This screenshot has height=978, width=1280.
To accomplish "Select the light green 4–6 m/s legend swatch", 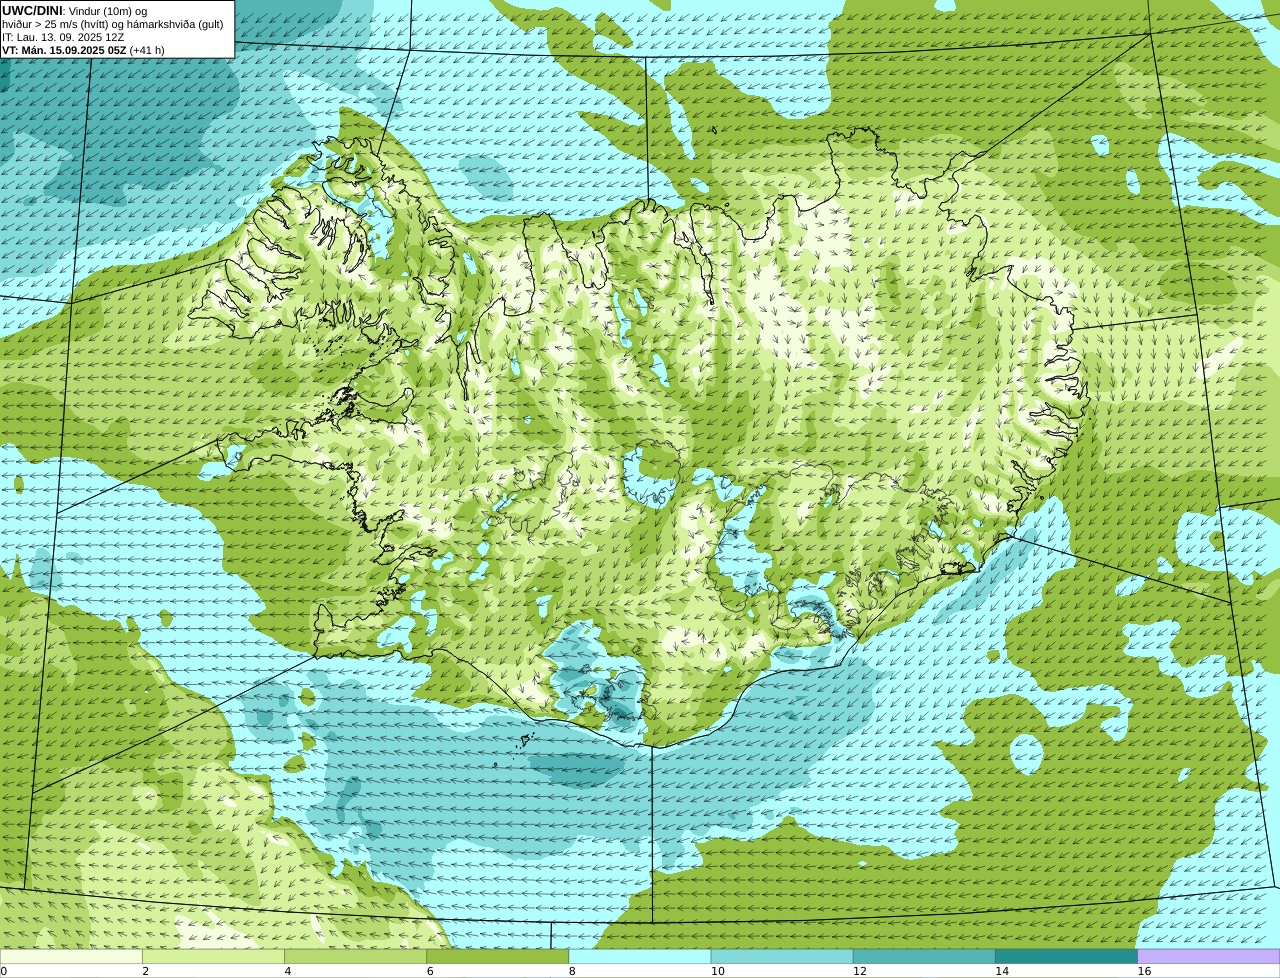I will [x=356, y=956].
